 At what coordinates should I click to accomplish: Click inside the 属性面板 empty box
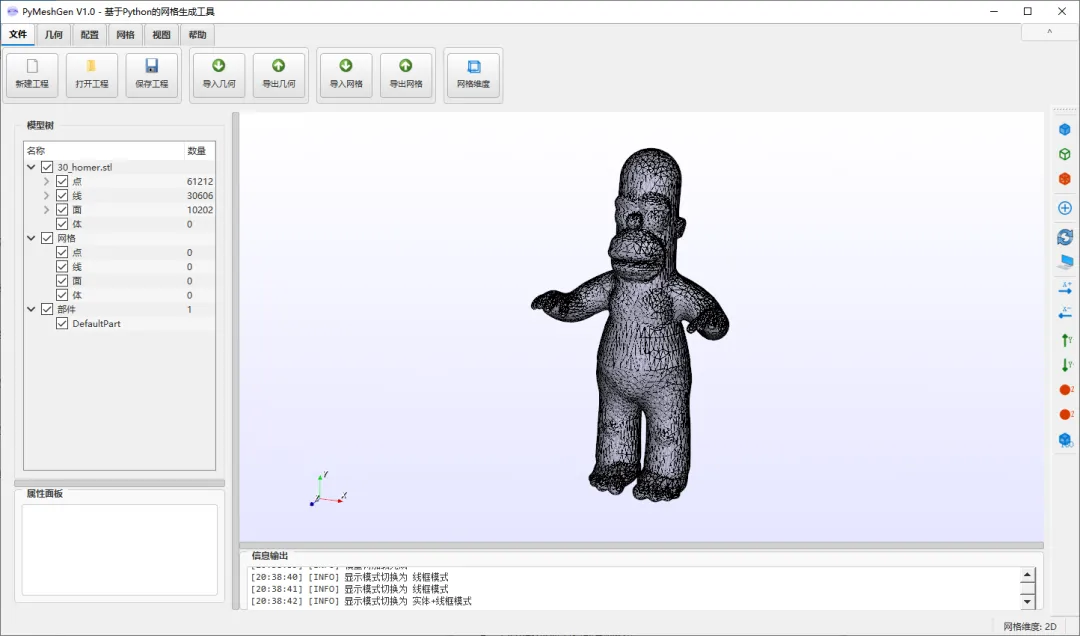120,550
